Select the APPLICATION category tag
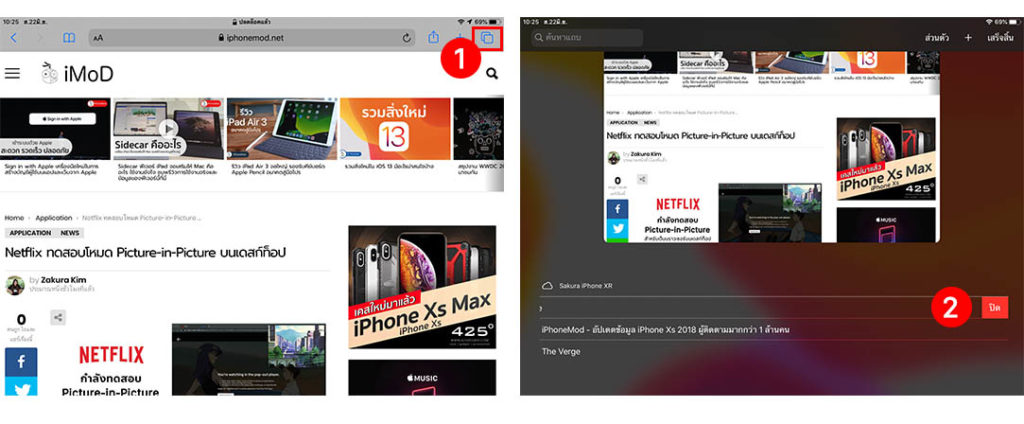Viewport: 1024px width, 424px height. 30,233
